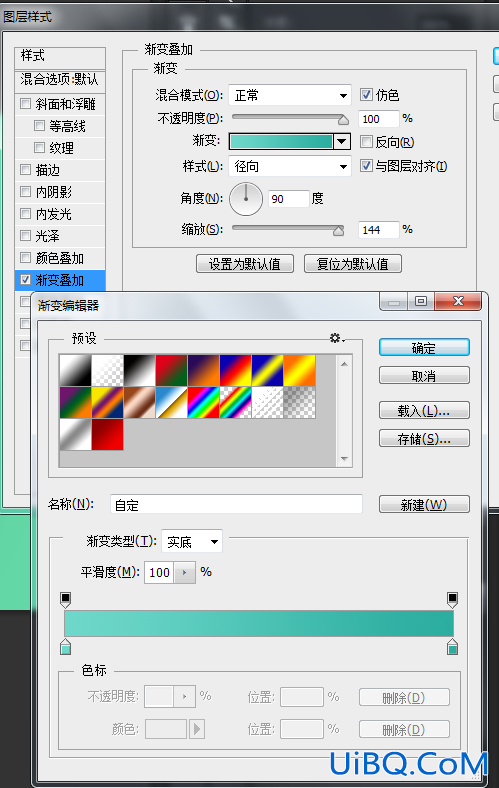This screenshot has width=499, height=788.
Task: Select the dark red gradient preset
Action: [x=108, y=435]
